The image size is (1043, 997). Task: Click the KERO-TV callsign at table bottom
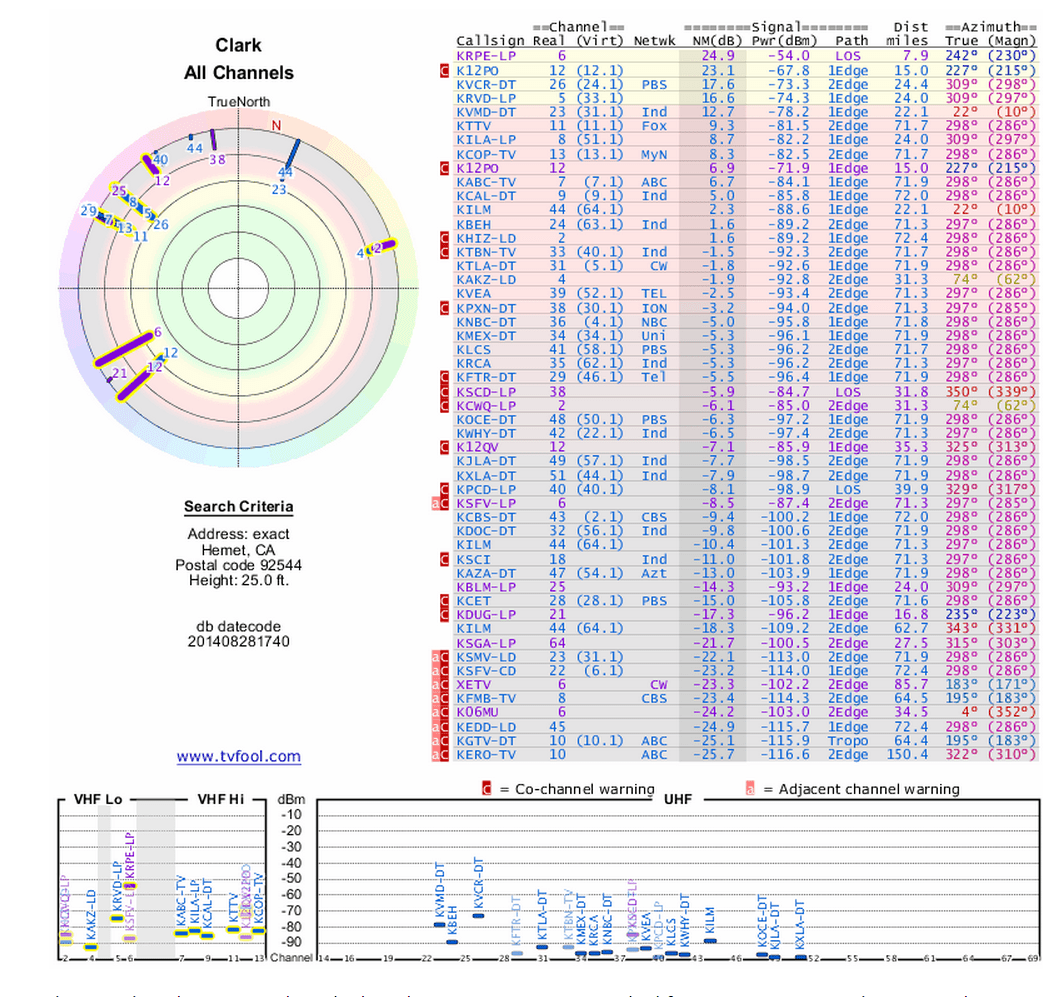click(486, 754)
